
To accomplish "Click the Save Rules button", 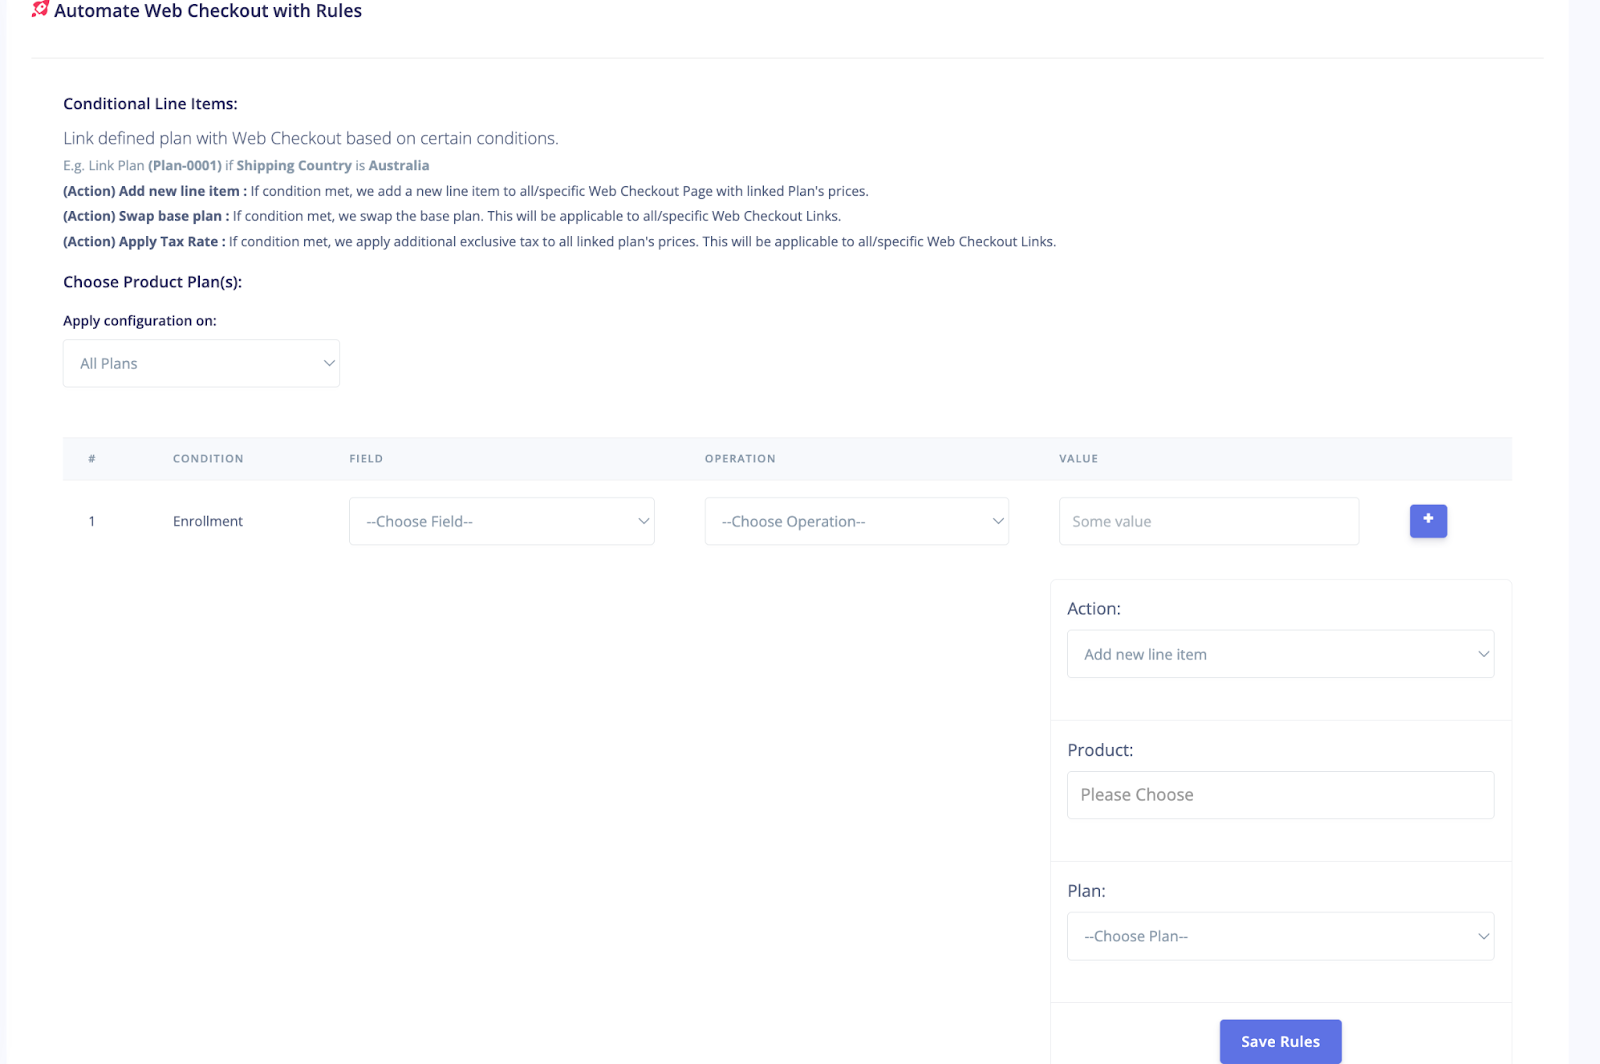I will 1280,1041.
